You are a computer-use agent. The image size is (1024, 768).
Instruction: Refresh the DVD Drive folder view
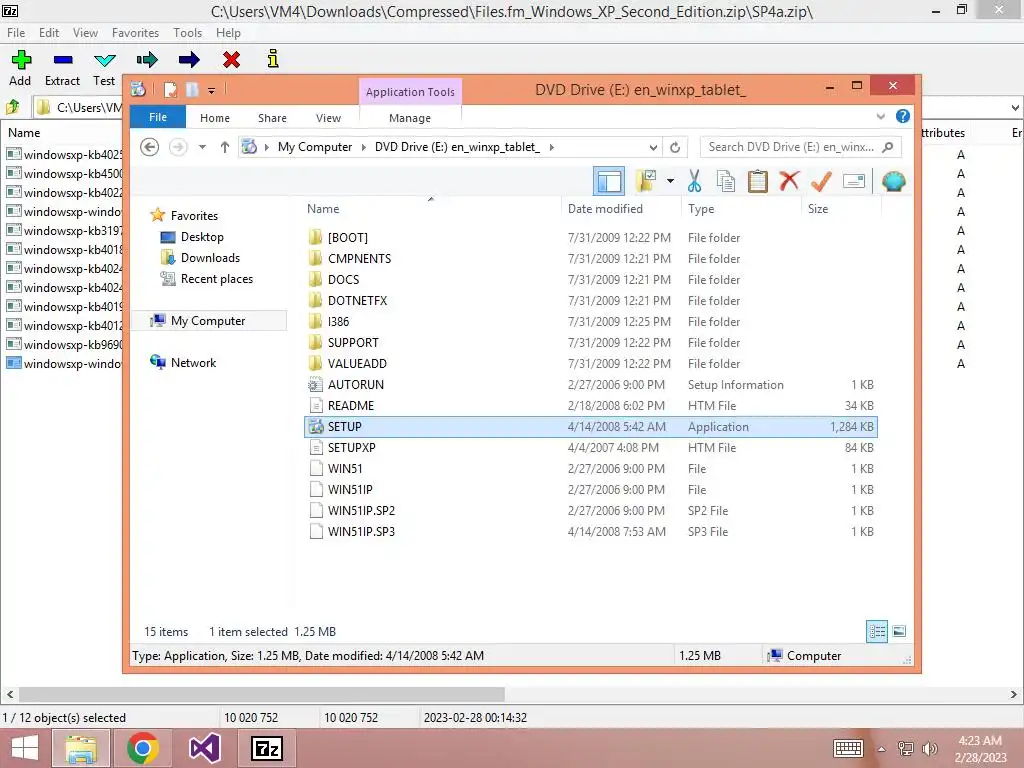(x=675, y=148)
